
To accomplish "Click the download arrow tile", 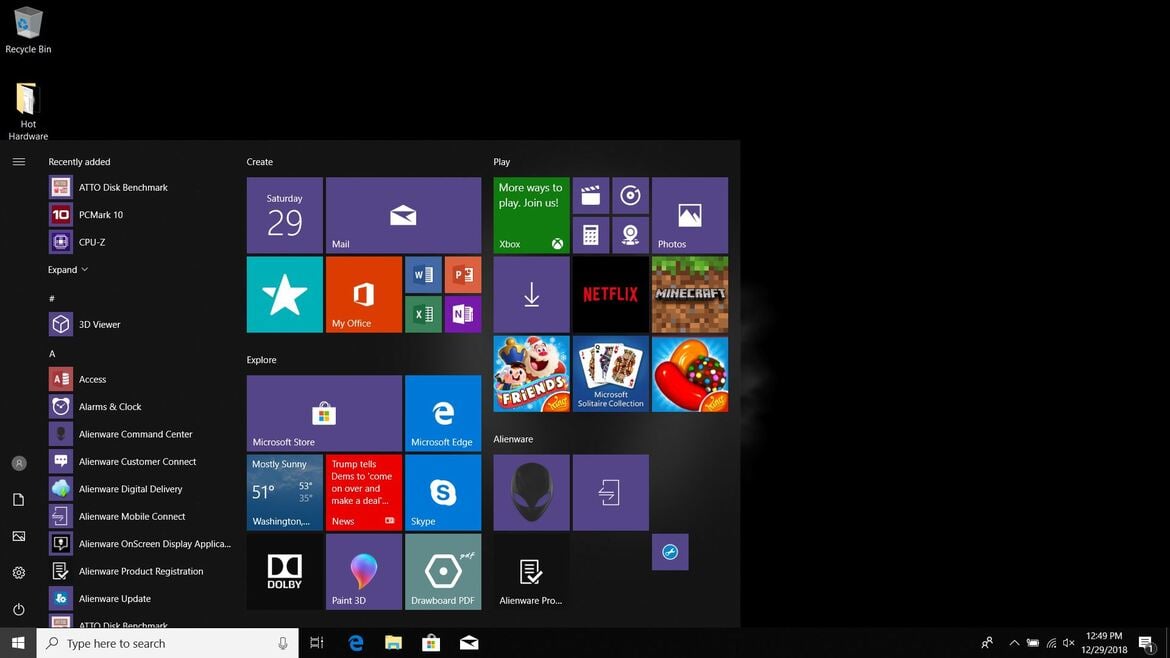I will (x=531, y=294).
